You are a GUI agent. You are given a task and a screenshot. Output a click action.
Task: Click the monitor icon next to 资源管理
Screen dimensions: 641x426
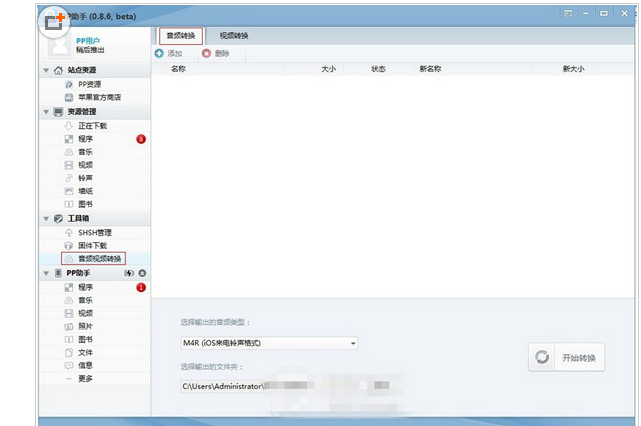tap(58, 112)
